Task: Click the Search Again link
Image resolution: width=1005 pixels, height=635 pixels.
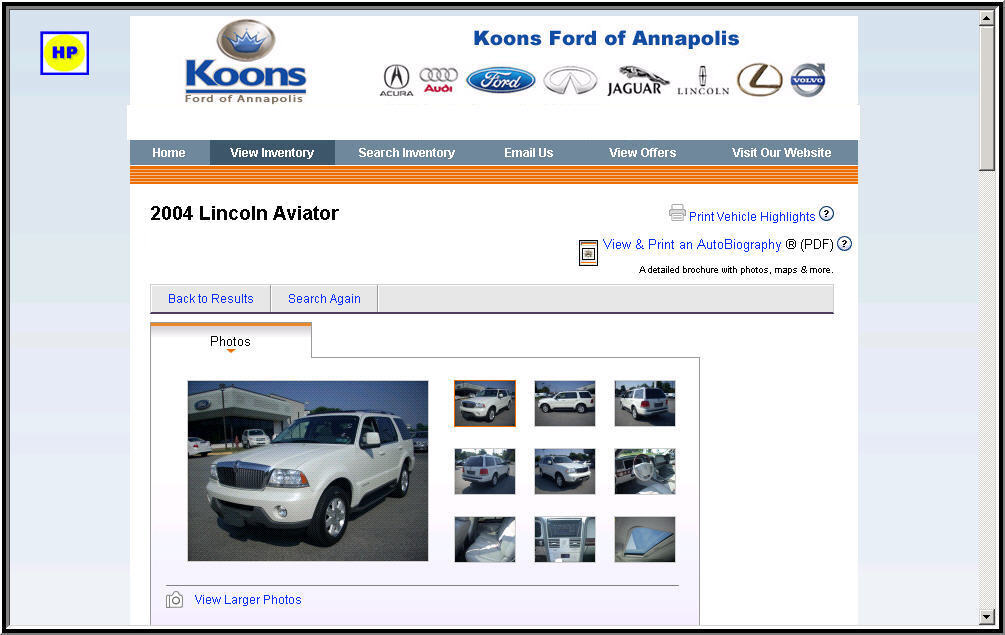Action: click(324, 299)
